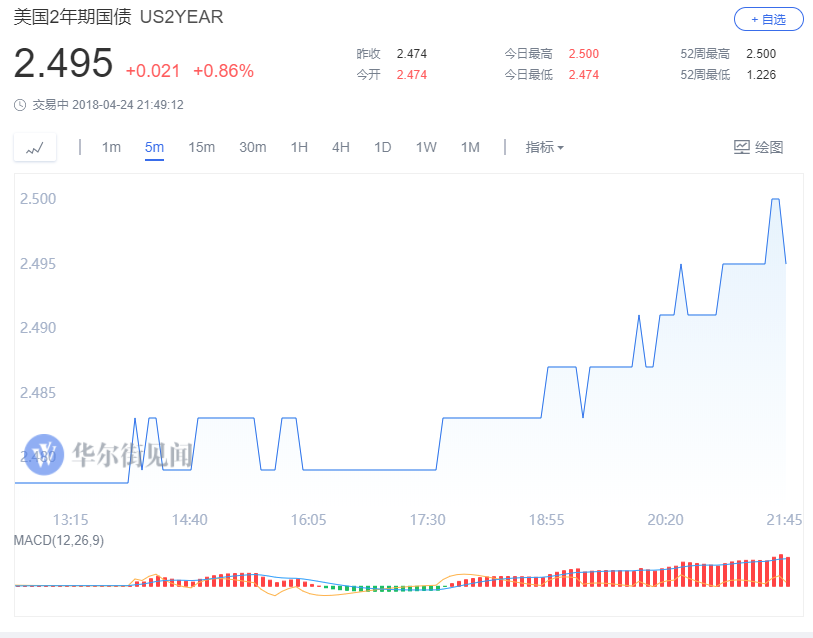Viewport: 813px width, 638px height.
Task: Click the MACD(12,26,9) indicator label
Action: click(x=59, y=540)
